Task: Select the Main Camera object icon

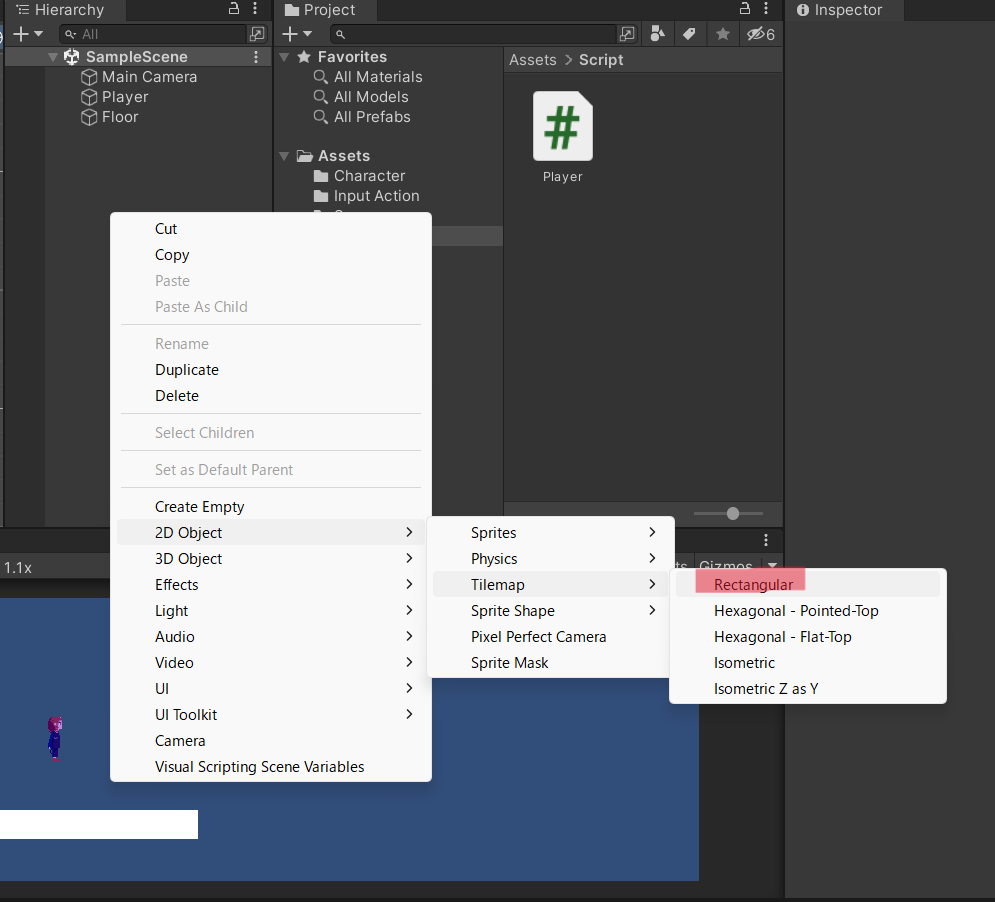Action: (89, 77)
